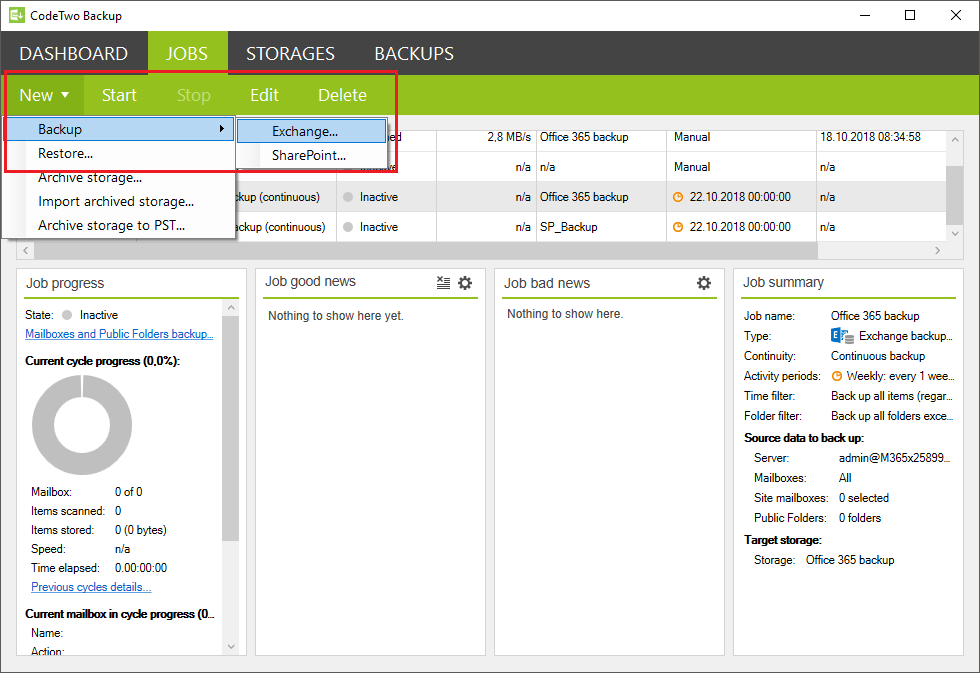This screenshot has height=673, width=980.
Task: Open Job good news settings gear
Action: pyautogui.click(x=465, y=283)
